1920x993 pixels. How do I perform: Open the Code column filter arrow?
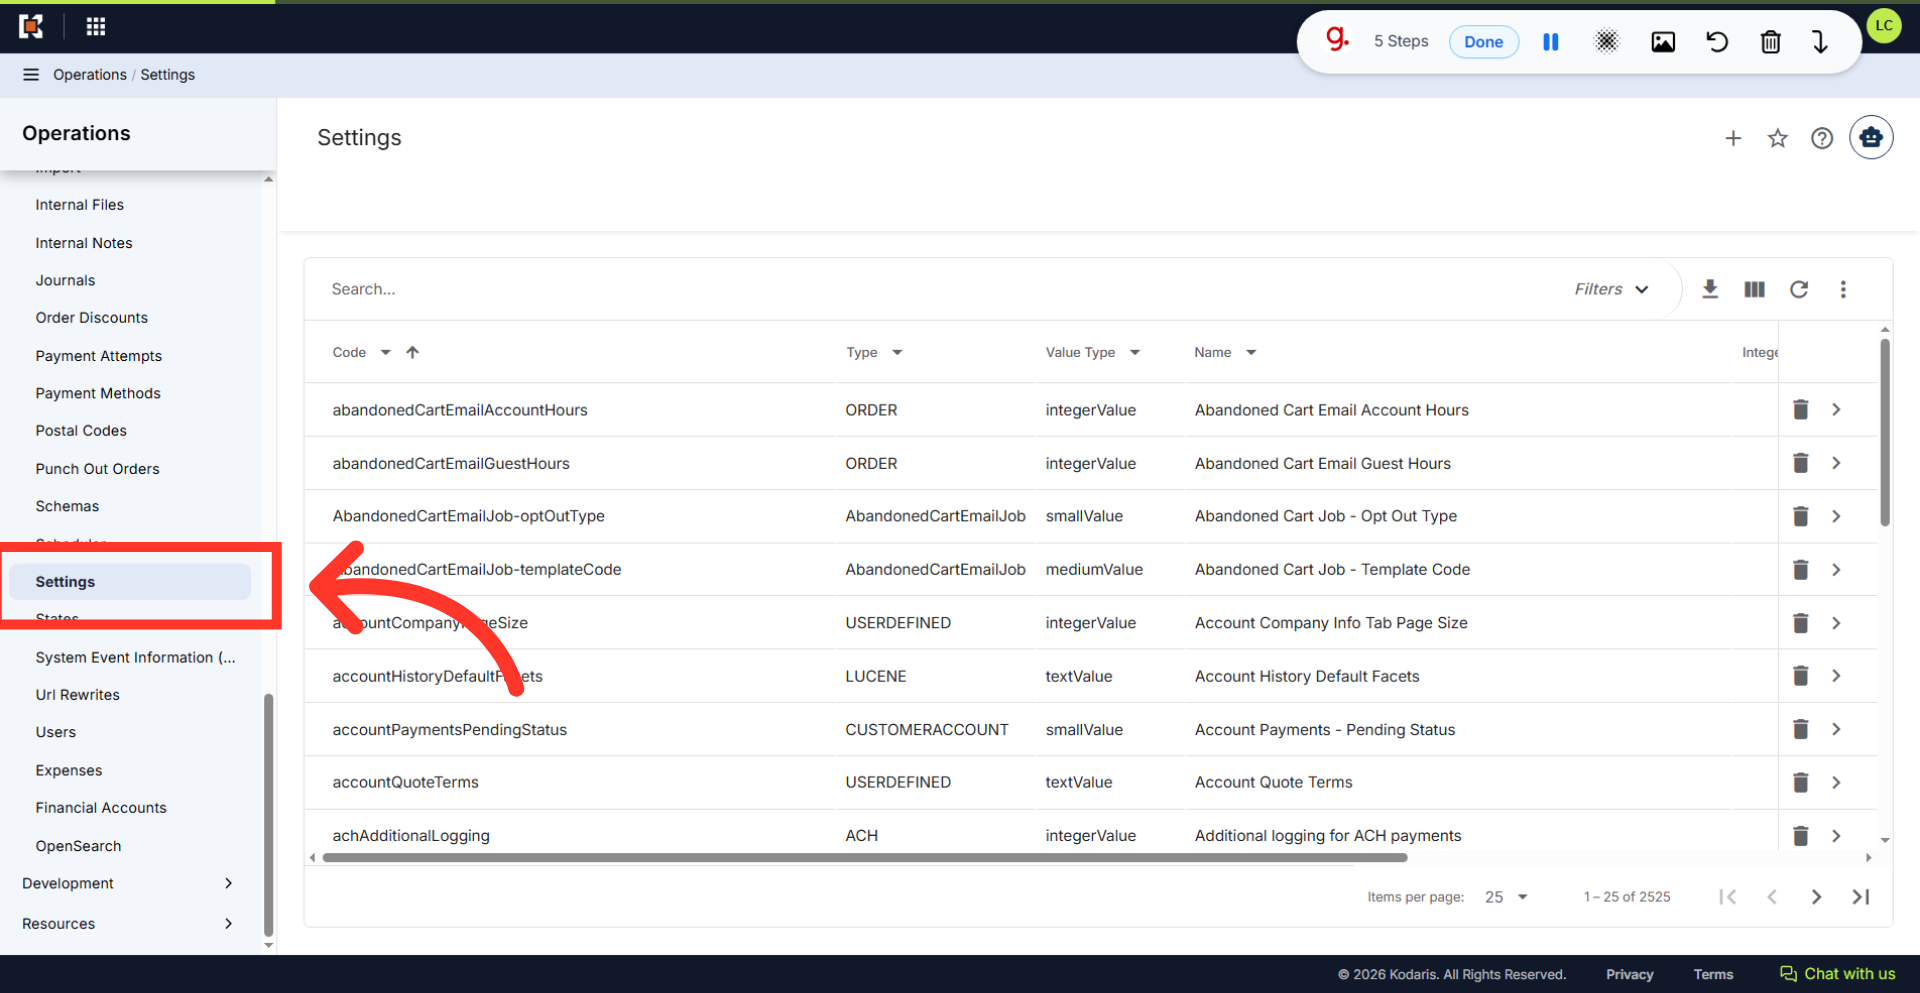click(x=385, y=353)
